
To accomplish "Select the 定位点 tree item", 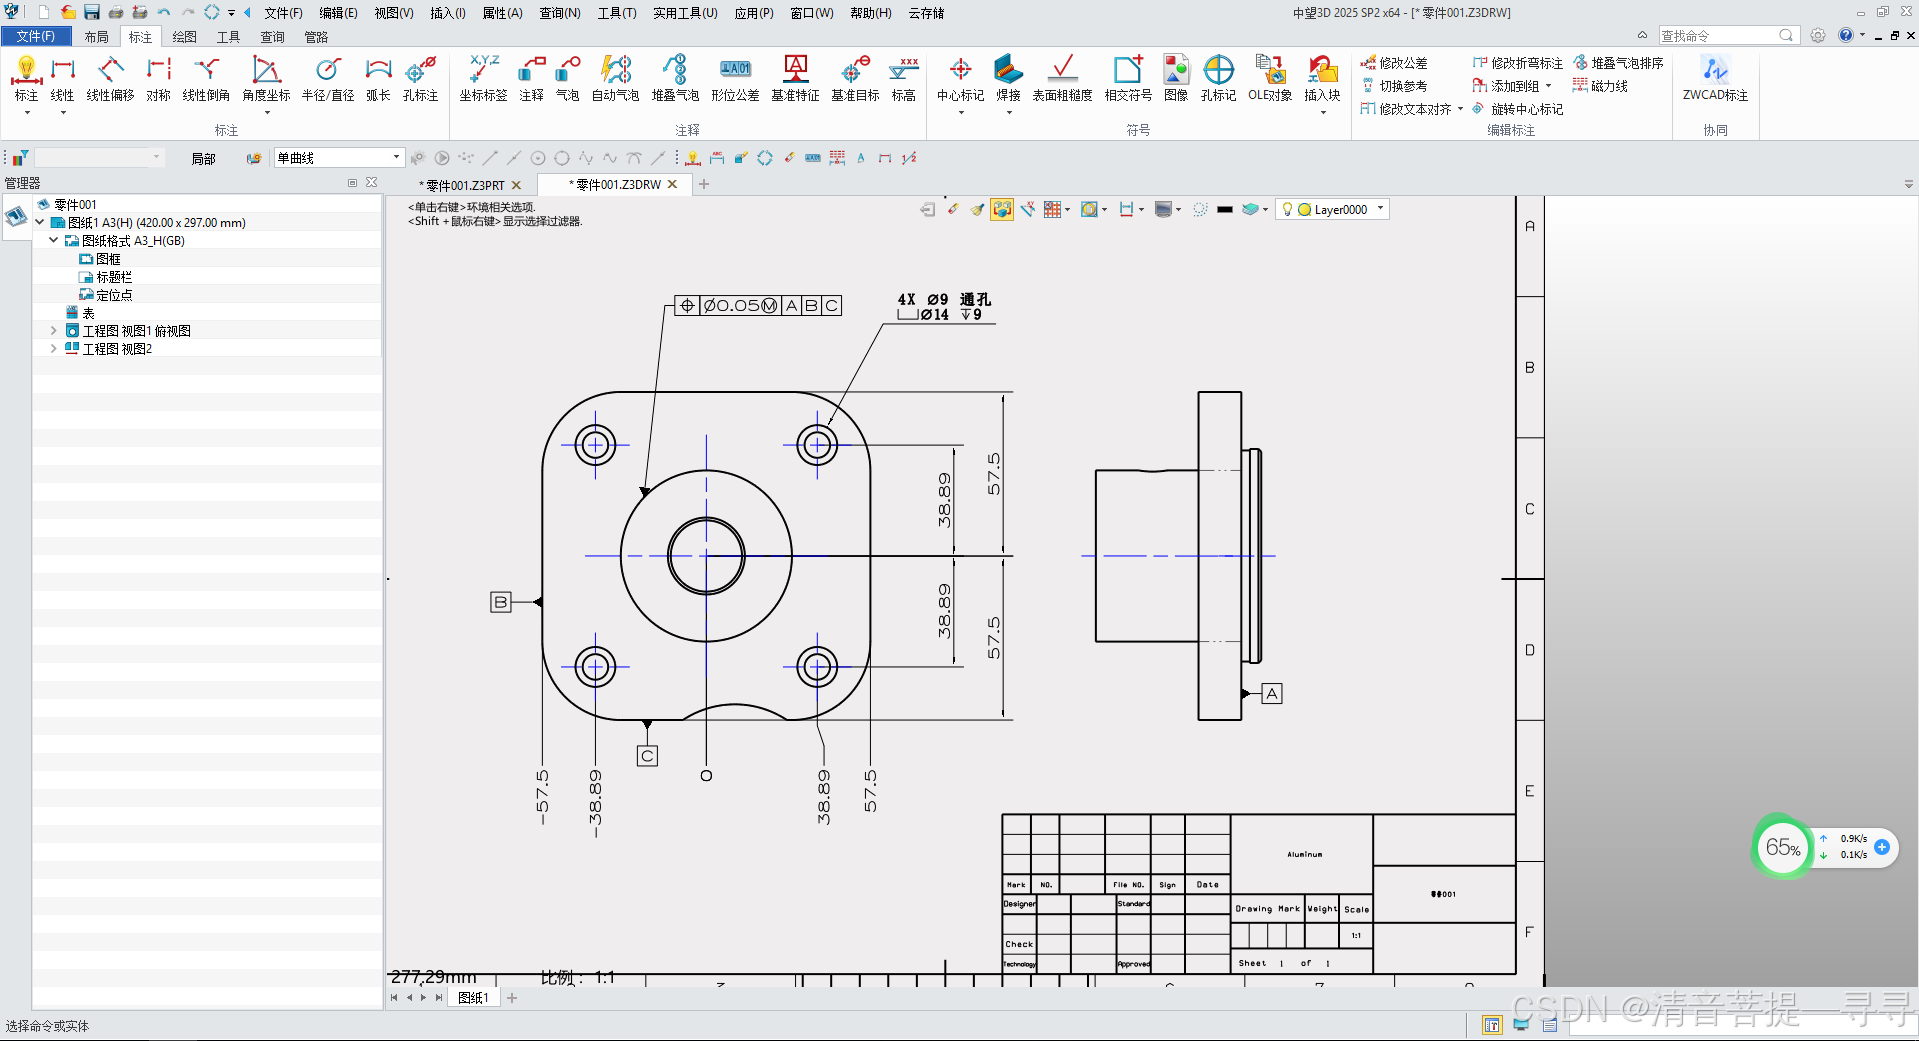I will (x=114, y=294).
